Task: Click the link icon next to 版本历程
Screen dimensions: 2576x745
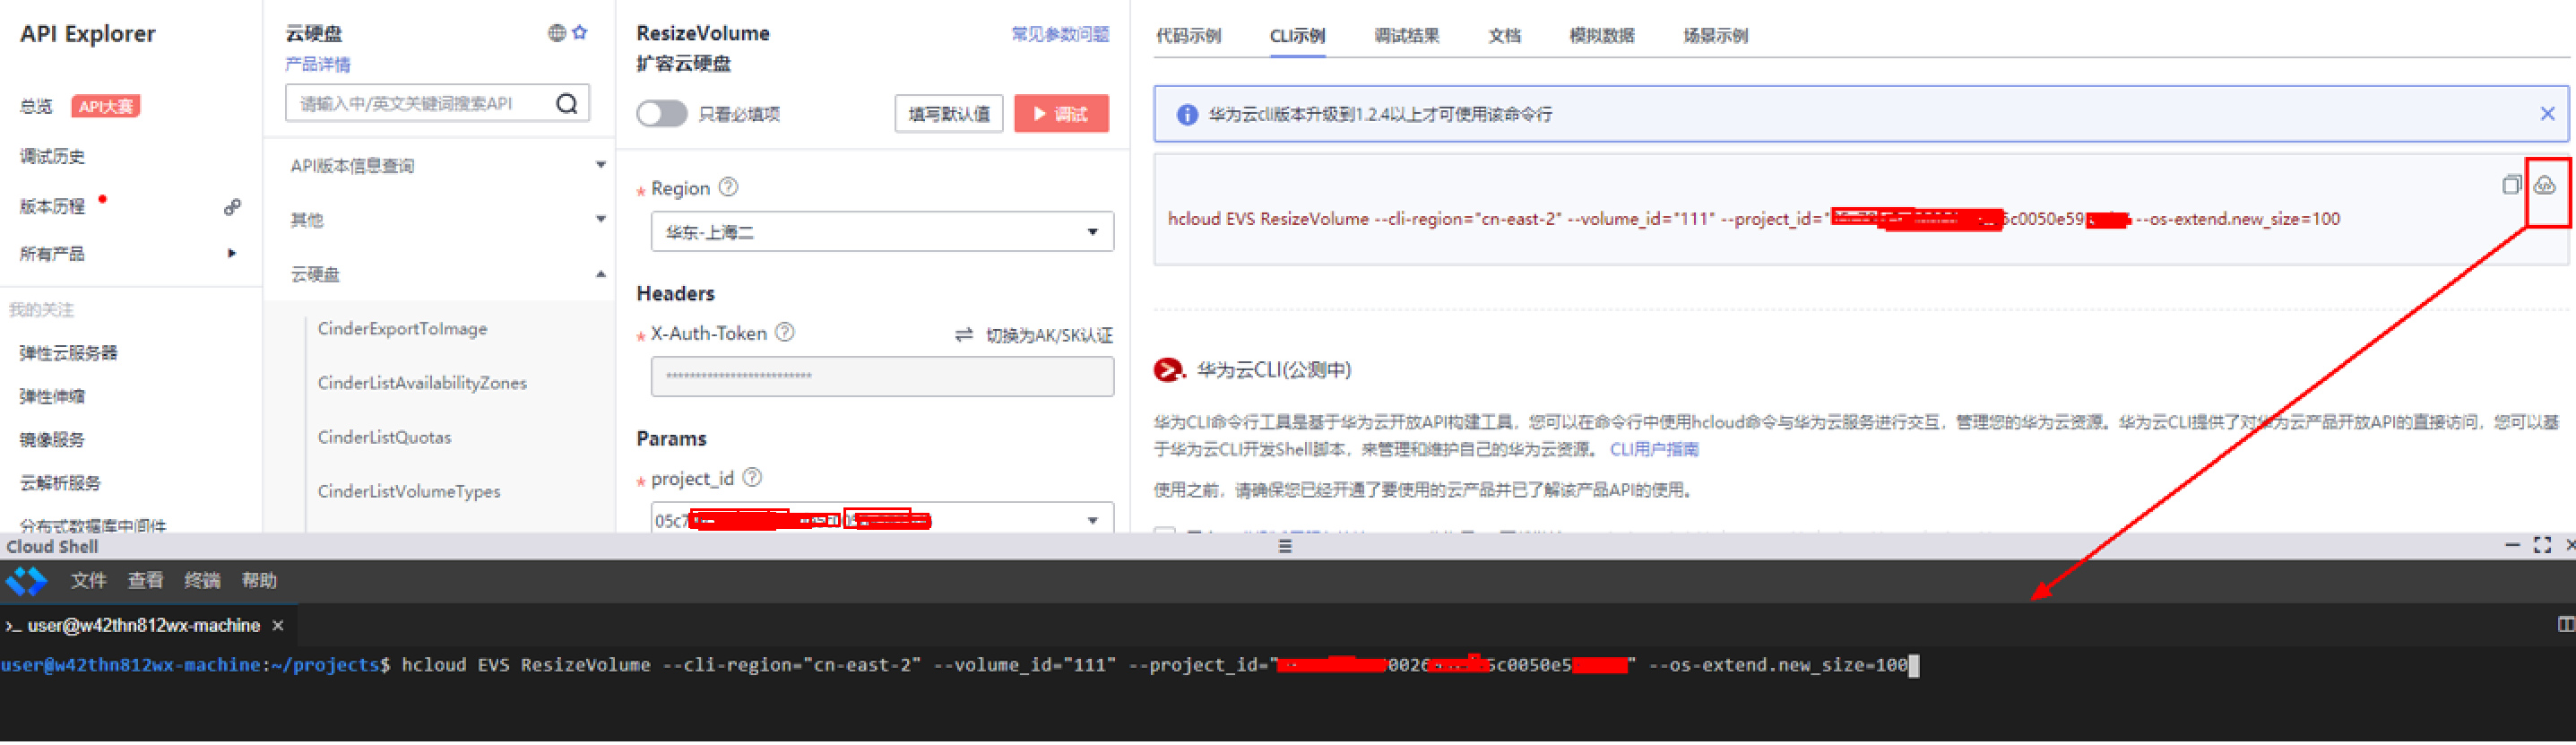Action: pos(232,207)
